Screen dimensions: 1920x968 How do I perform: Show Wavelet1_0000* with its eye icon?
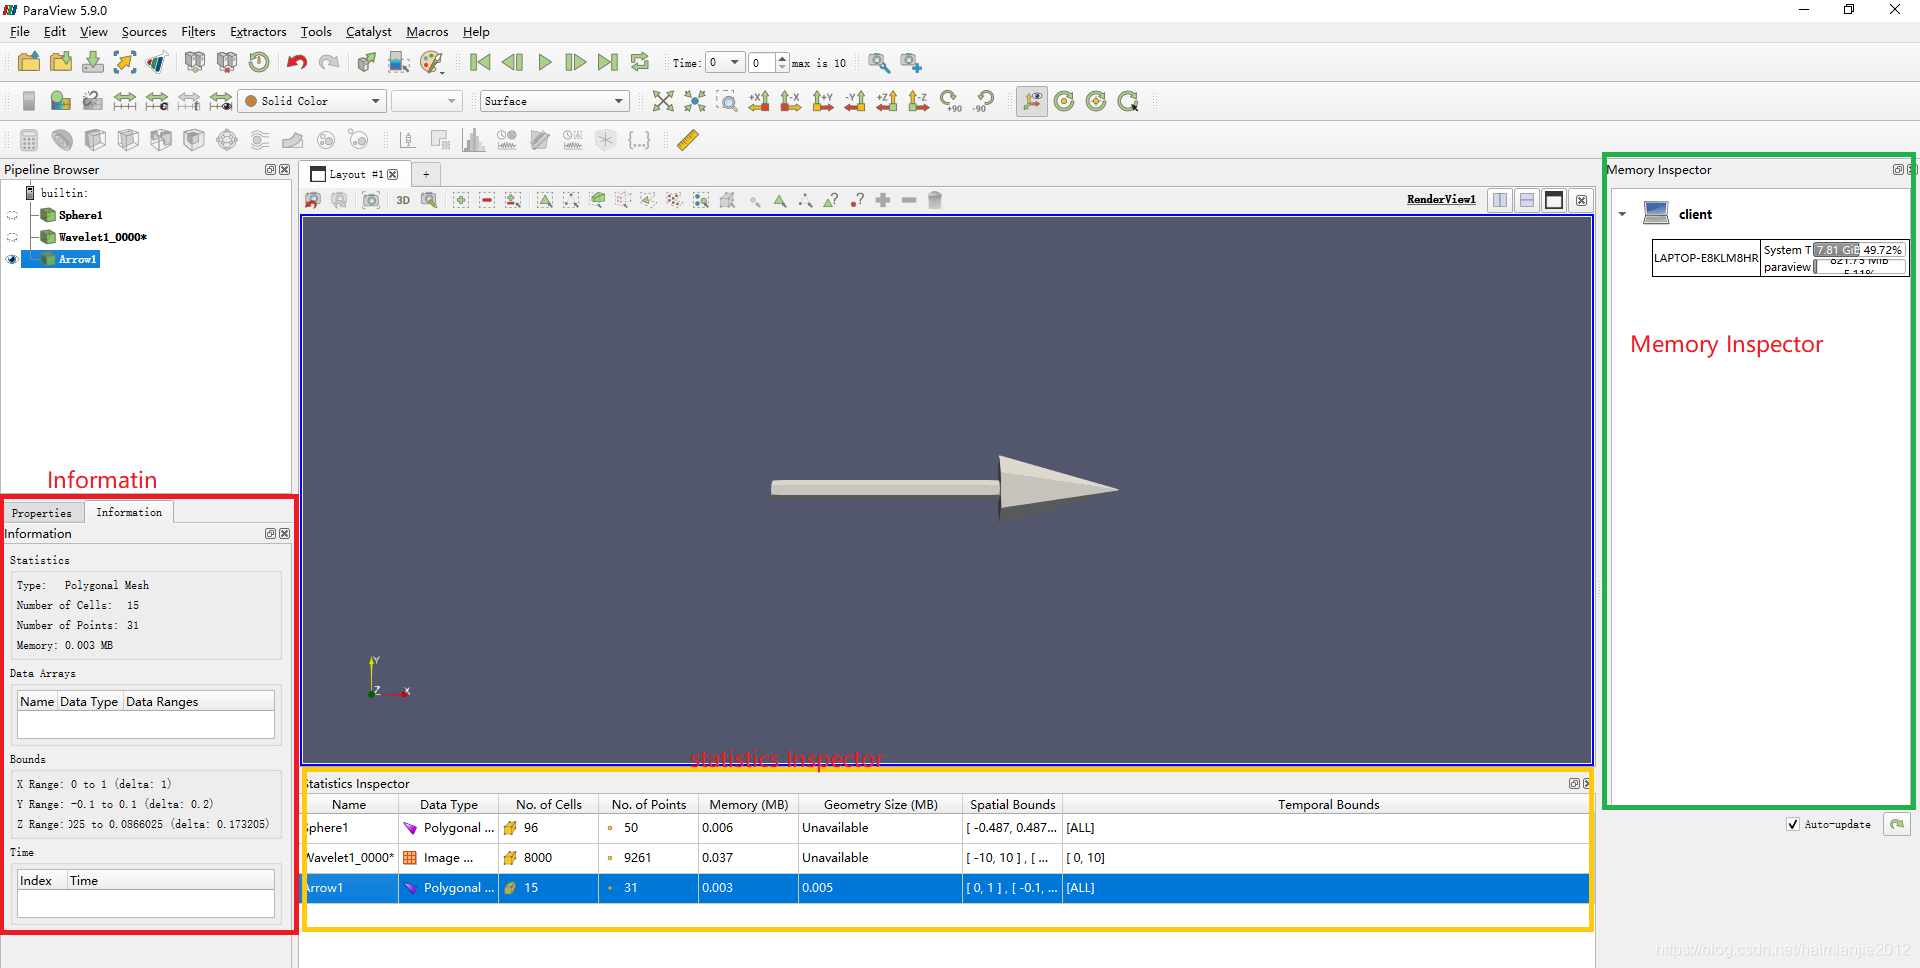[12, 237]
